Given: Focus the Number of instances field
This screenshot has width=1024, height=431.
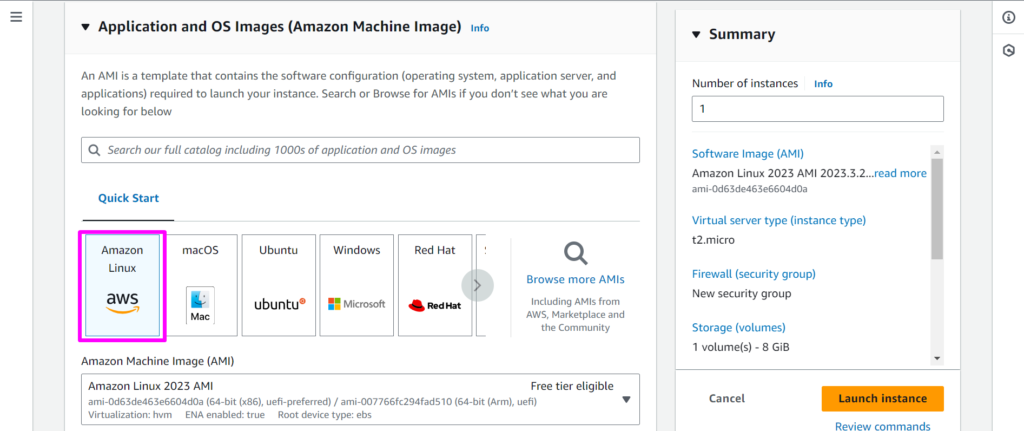Looking at the screenshot, I should pyautogui.click(x=817, y=109).
